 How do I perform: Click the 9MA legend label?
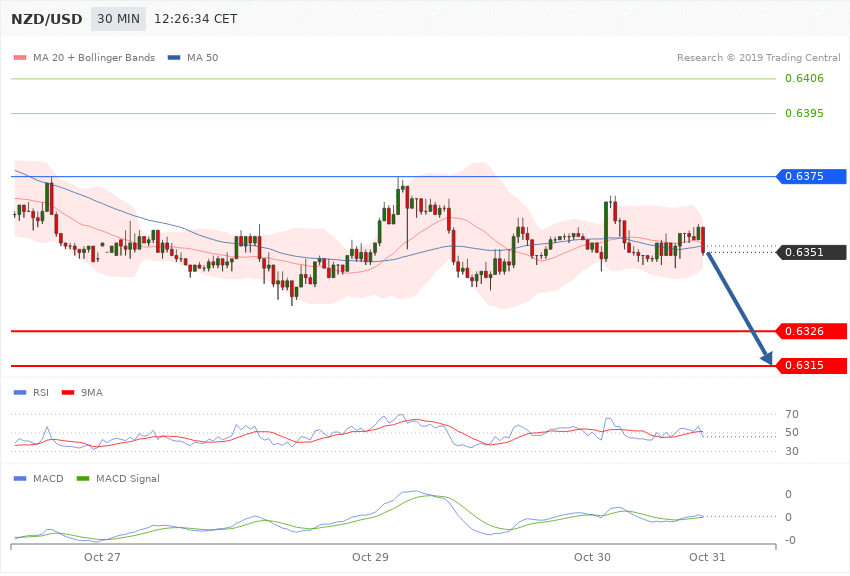[x=92, y=392]
